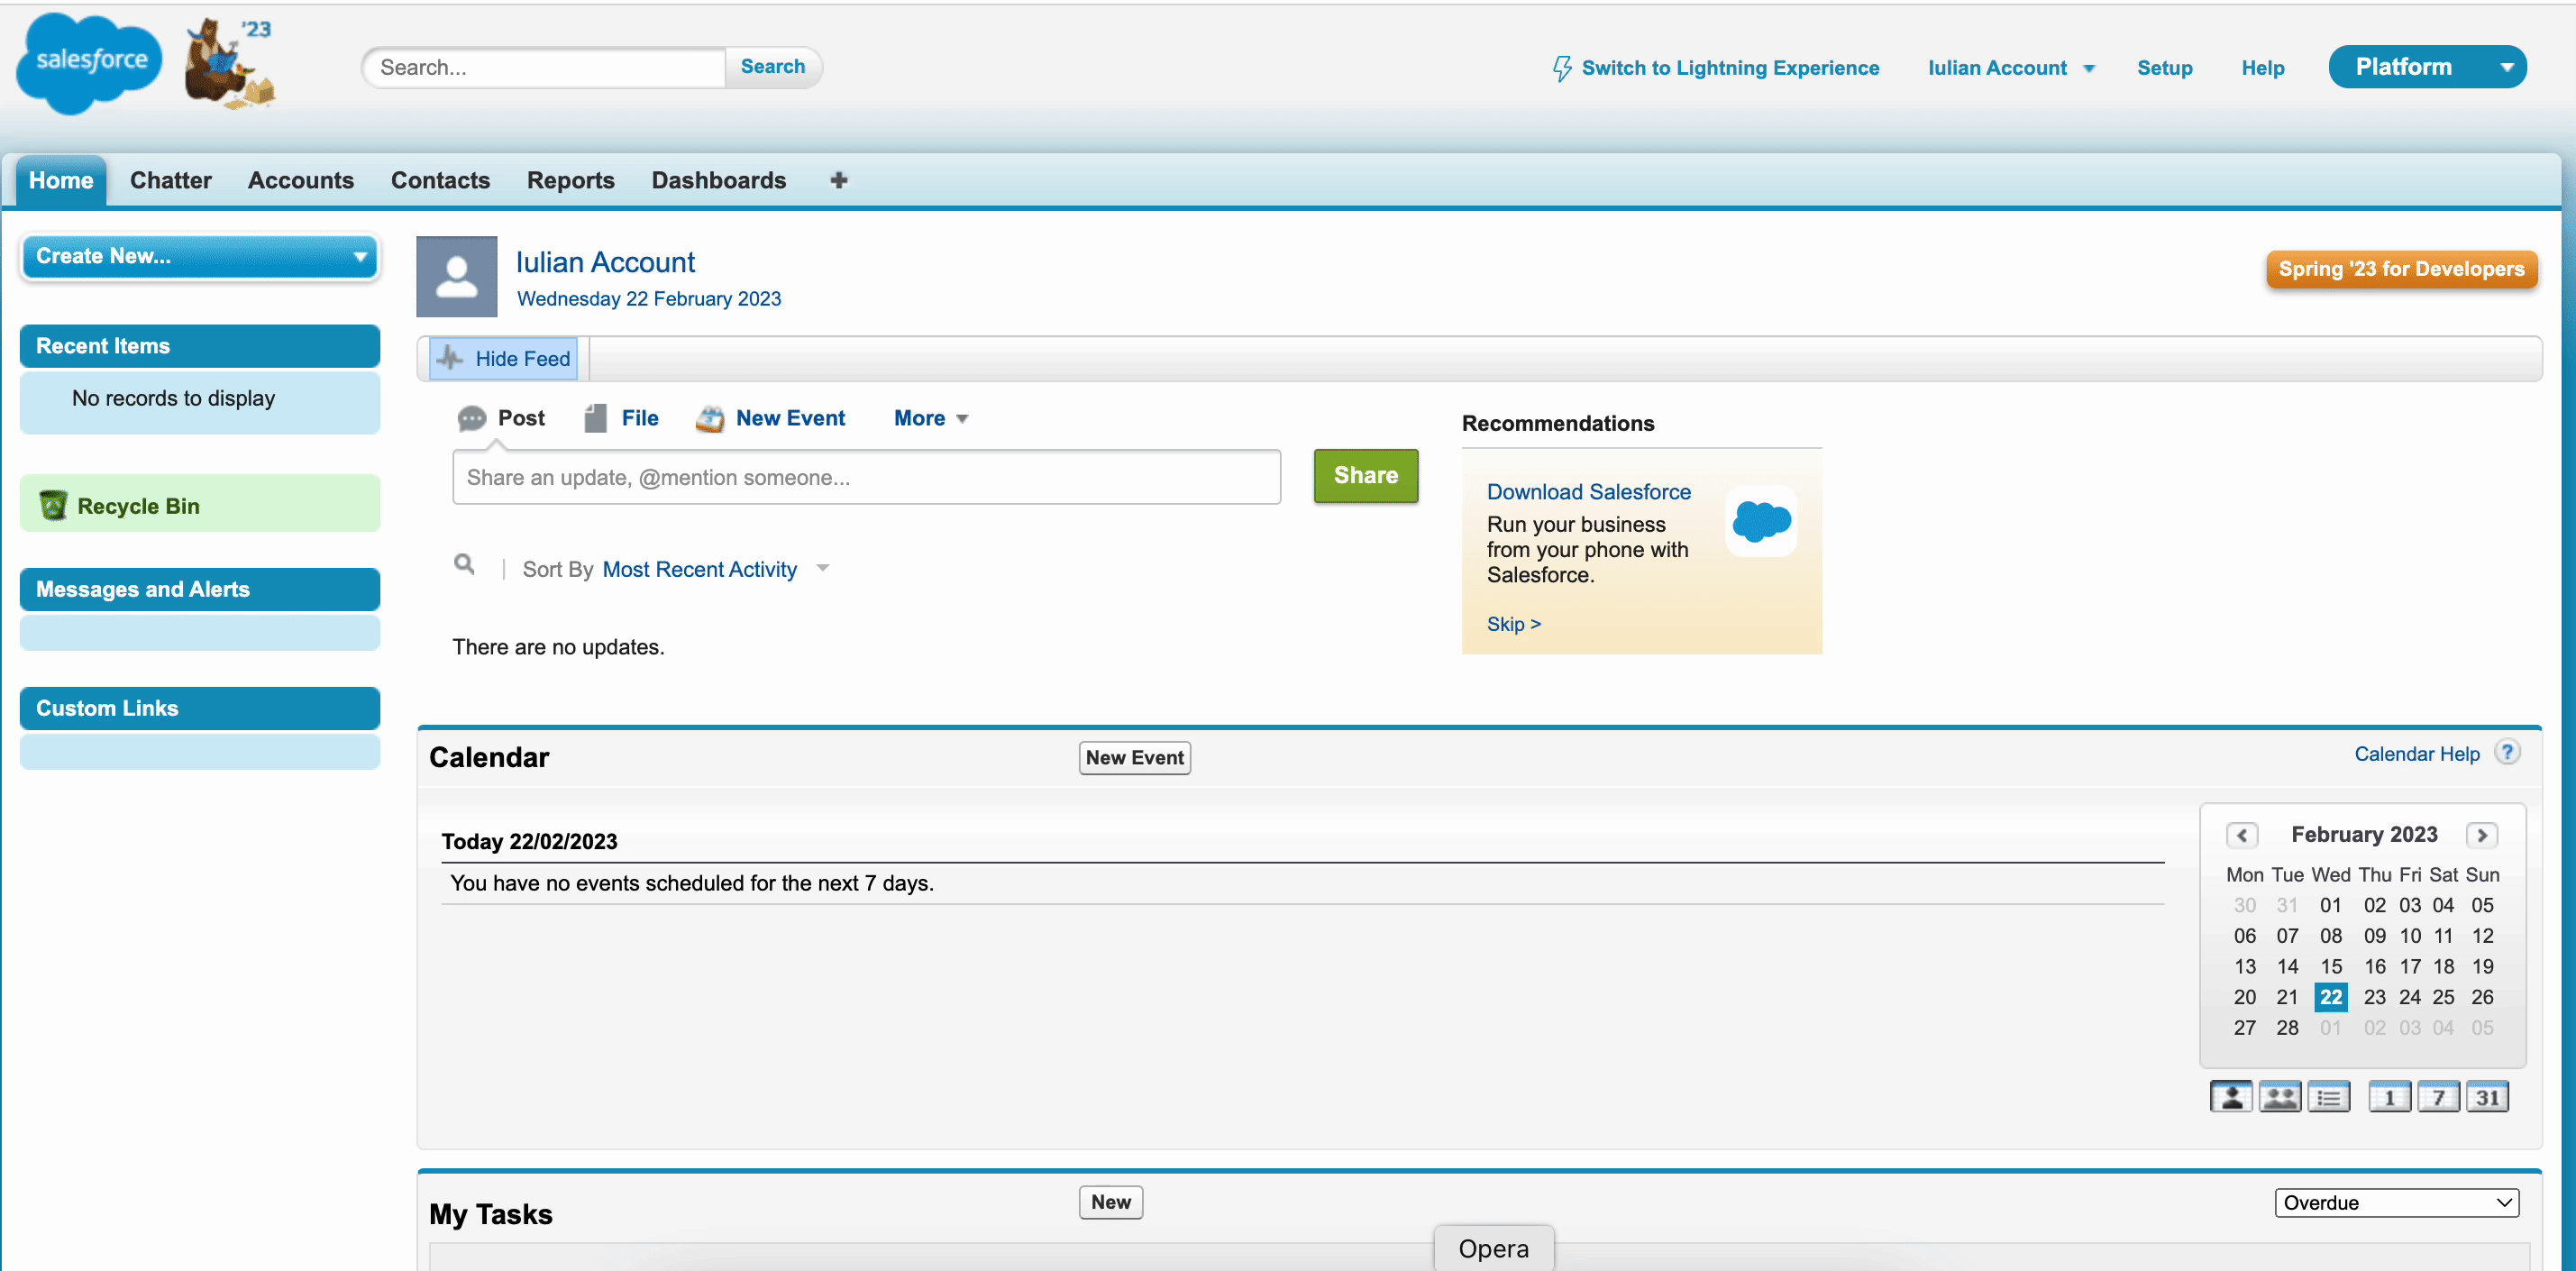Image resolution: width=2576 pixels, height=1271 pixels.
Task: Click the green Share button
Action: click(1365, 475)
